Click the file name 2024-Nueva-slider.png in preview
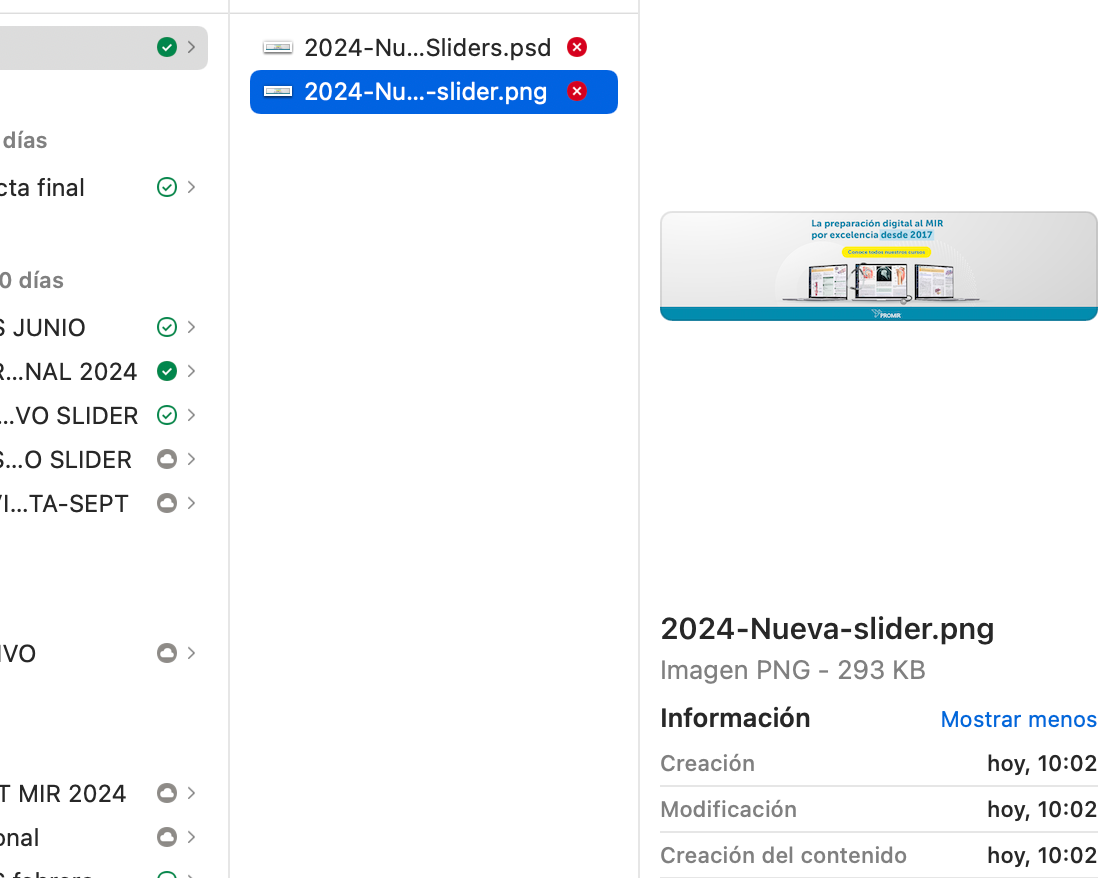This screenshot has height=878, width=1110. click(x=827, y=629)
